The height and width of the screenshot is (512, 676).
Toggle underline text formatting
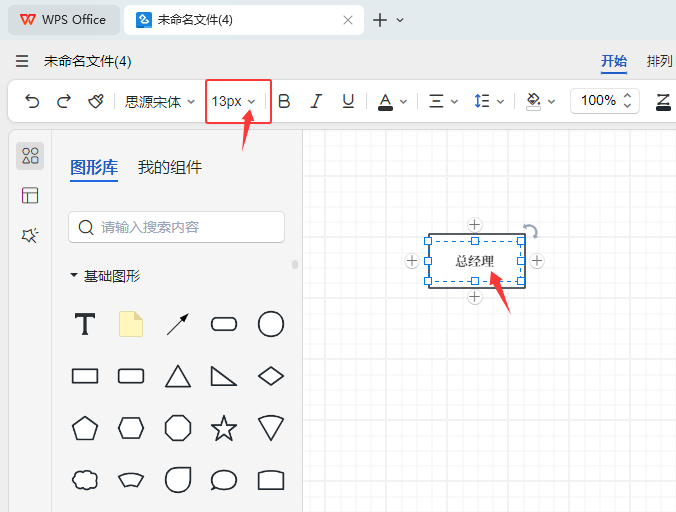click(x=348, y=101)
